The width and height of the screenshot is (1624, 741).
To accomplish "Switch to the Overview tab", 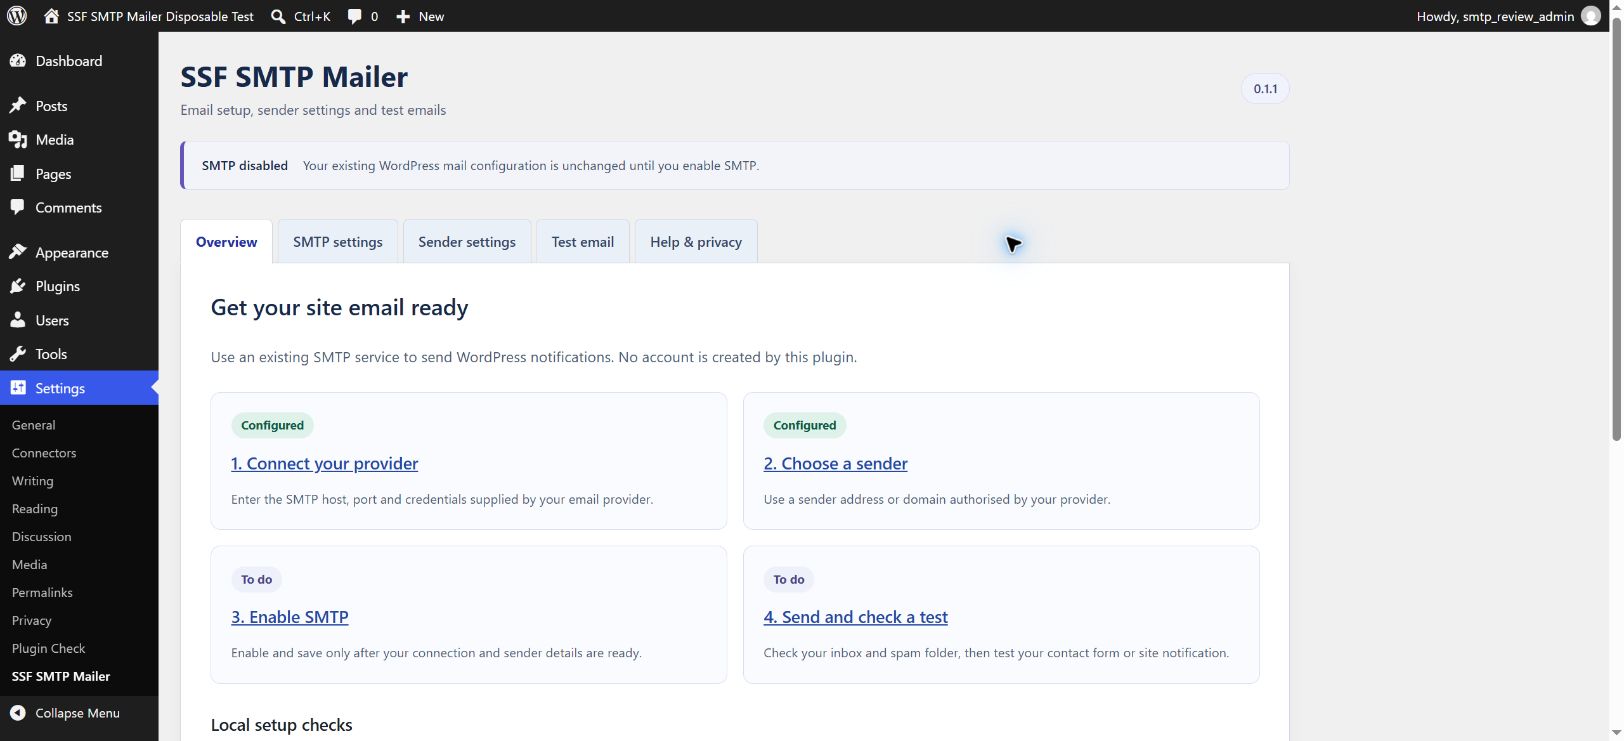I will pos(226,242).
